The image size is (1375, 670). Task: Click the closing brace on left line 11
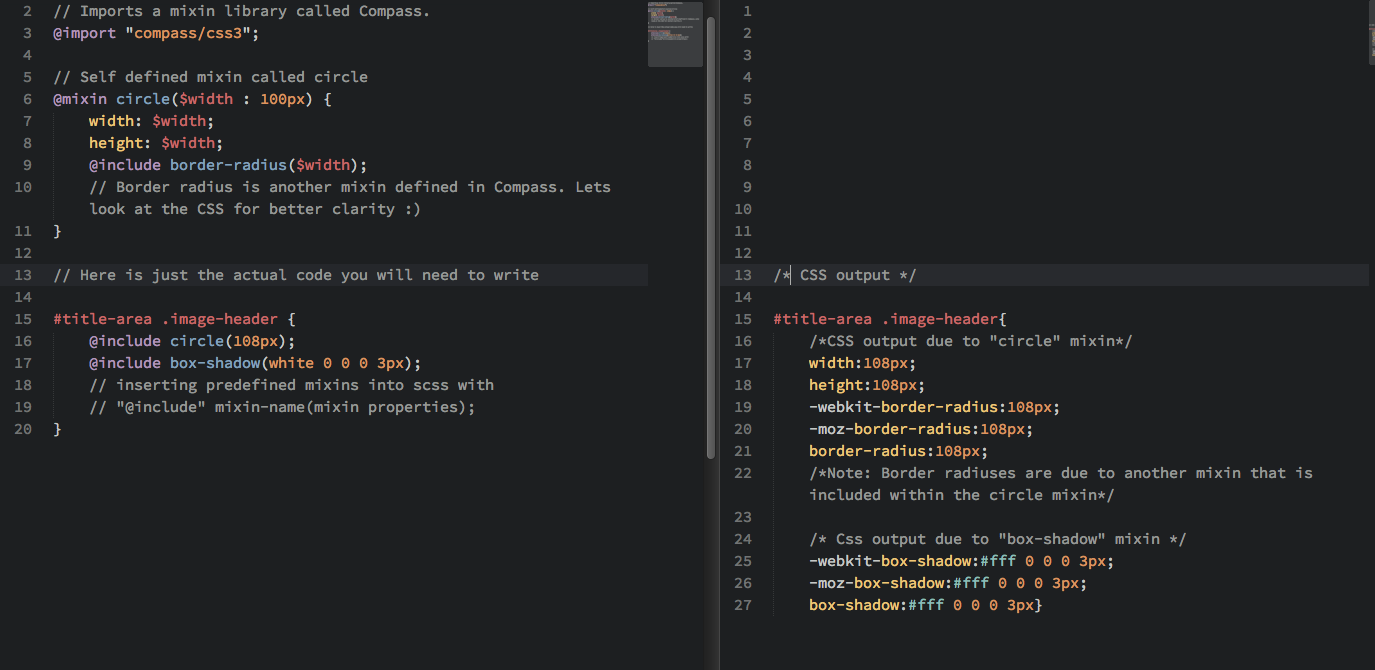pyautogui.click(x=57, y=231)
